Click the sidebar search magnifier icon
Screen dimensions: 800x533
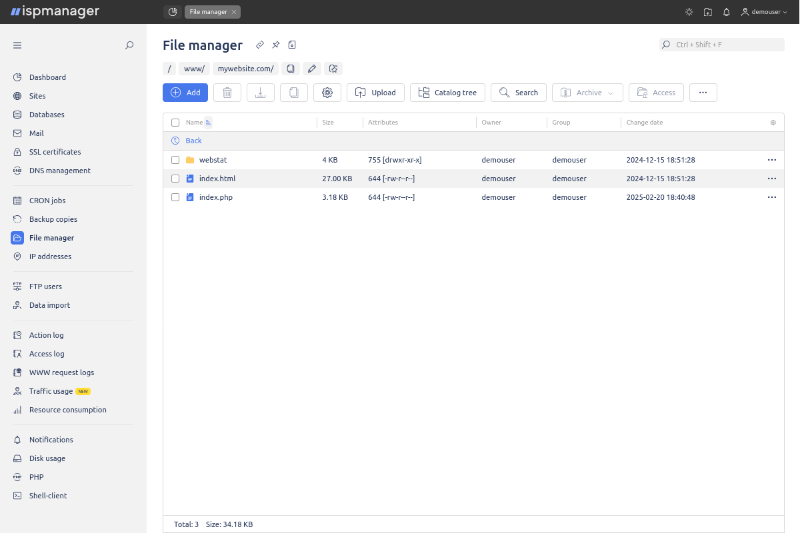[x=129, y=45]
